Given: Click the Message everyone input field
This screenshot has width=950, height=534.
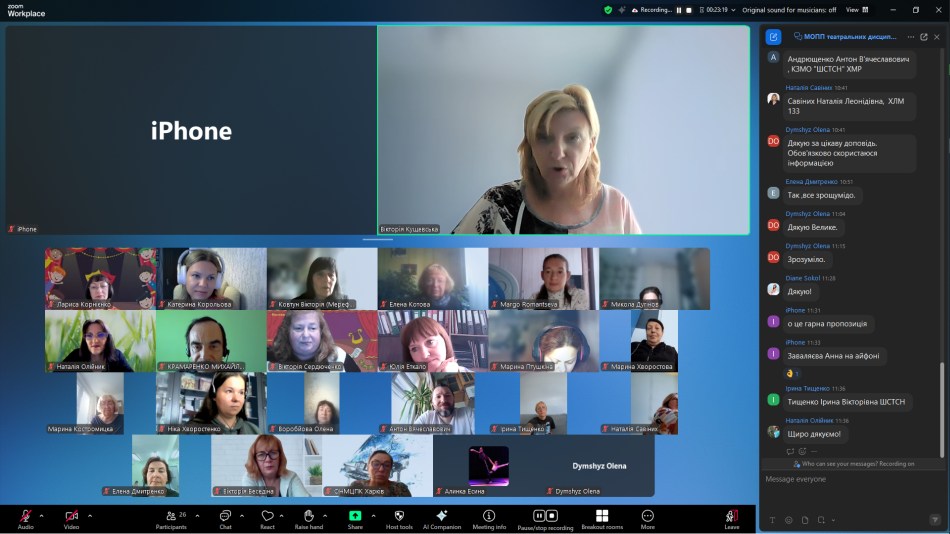Looking at the screenshot, I should pos(850,480).
